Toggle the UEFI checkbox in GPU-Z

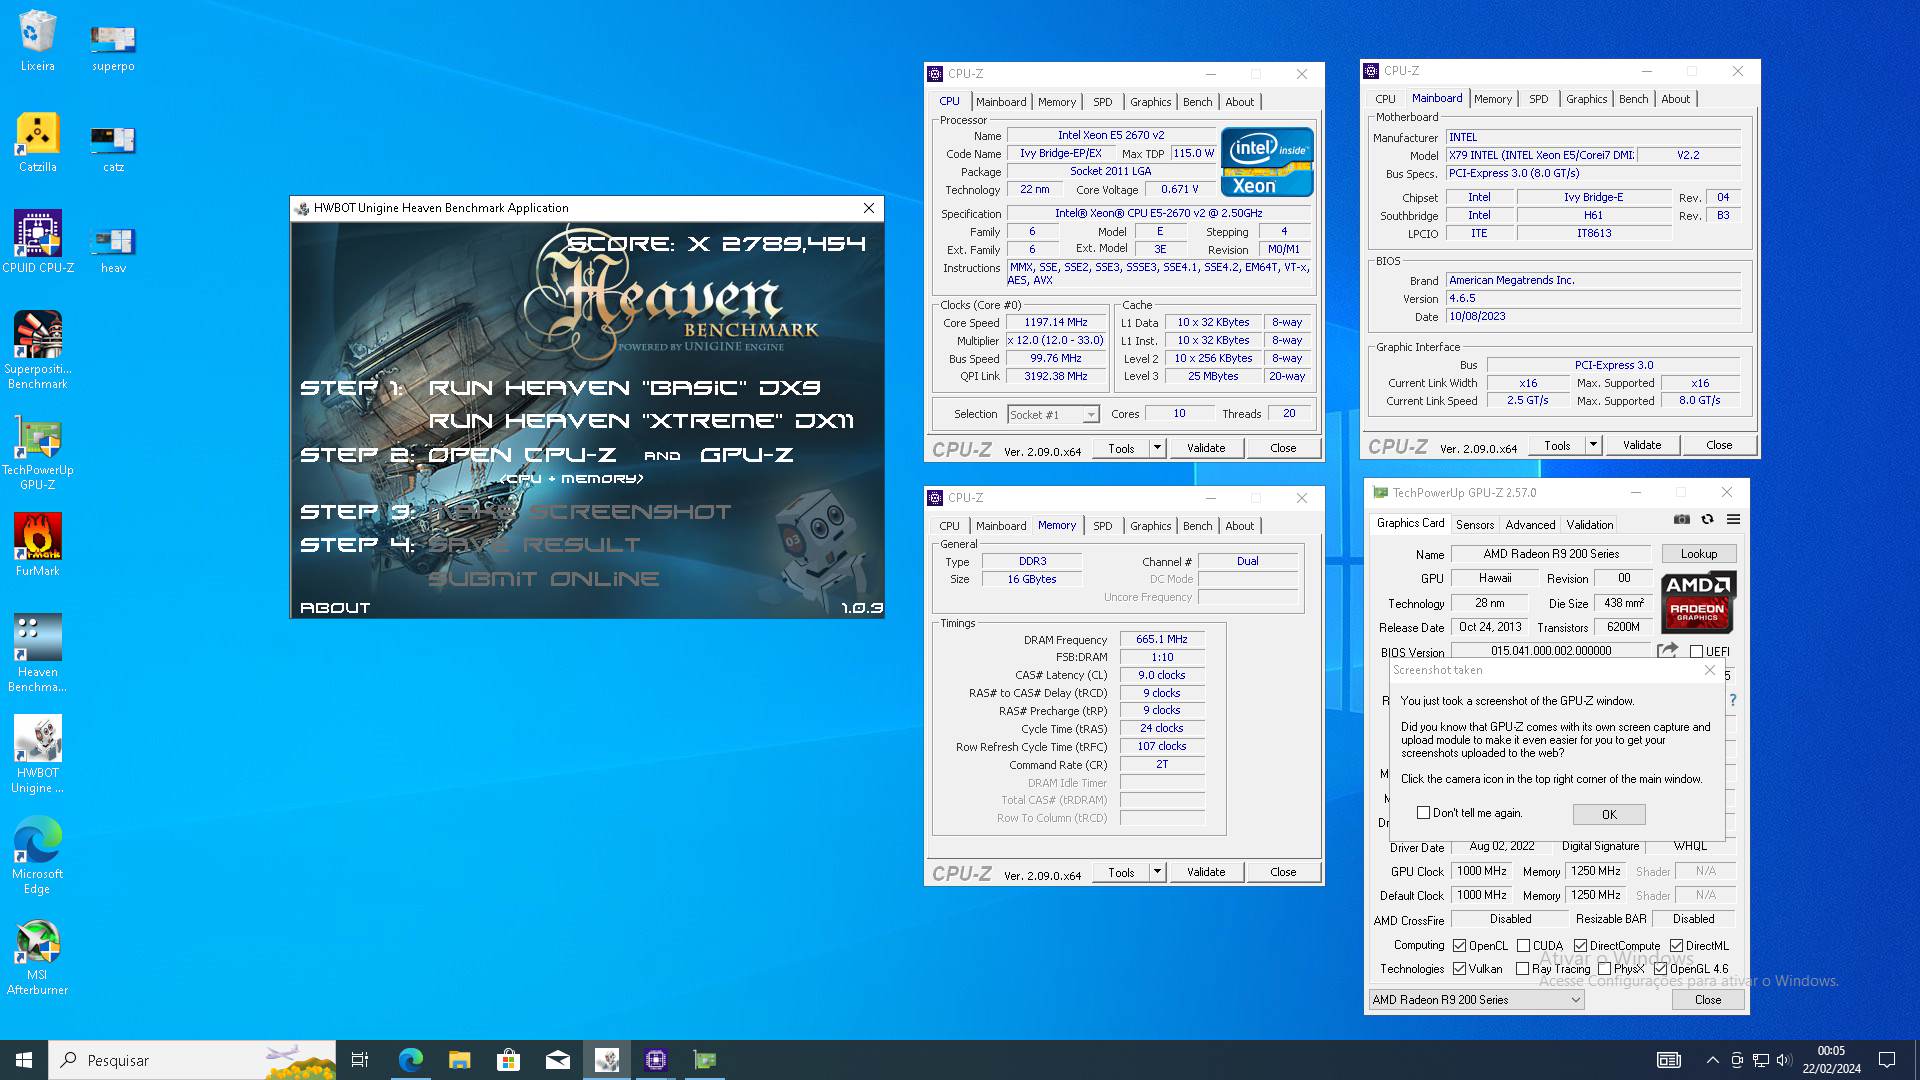1696,651
